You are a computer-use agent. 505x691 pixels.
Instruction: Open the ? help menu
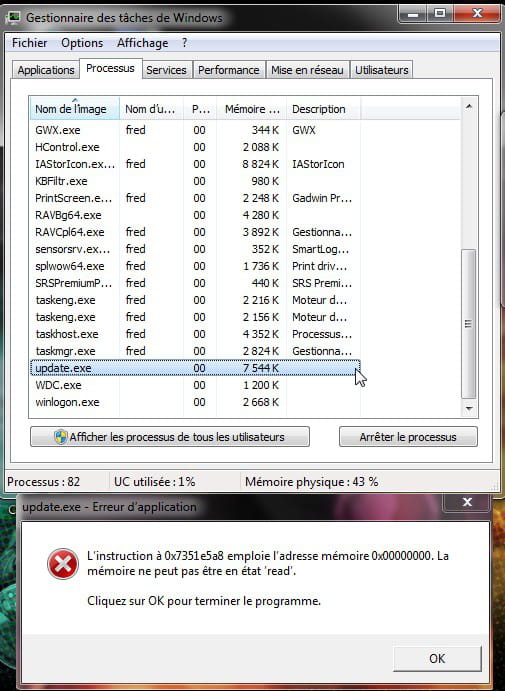(x=184, y=43)
